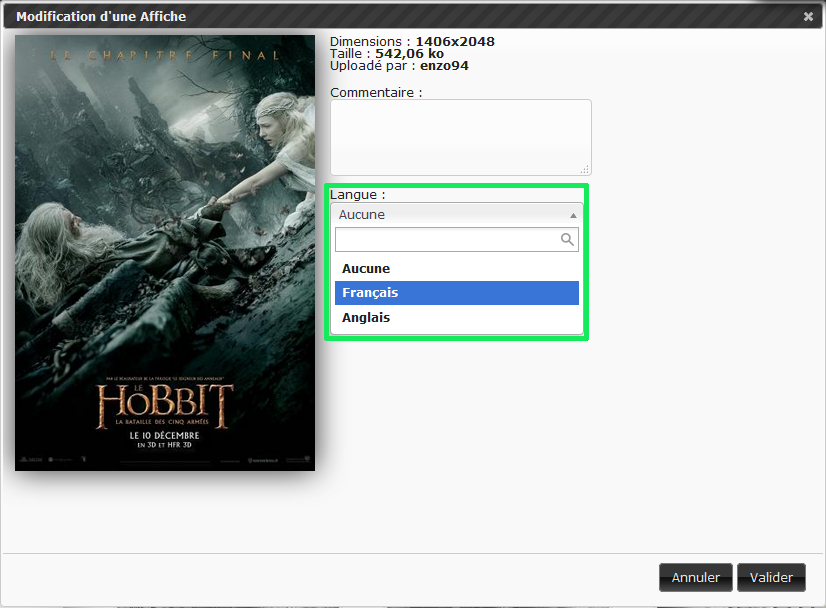Click the Commentaire : label
826x608 pixels.
tap(376, 93)
